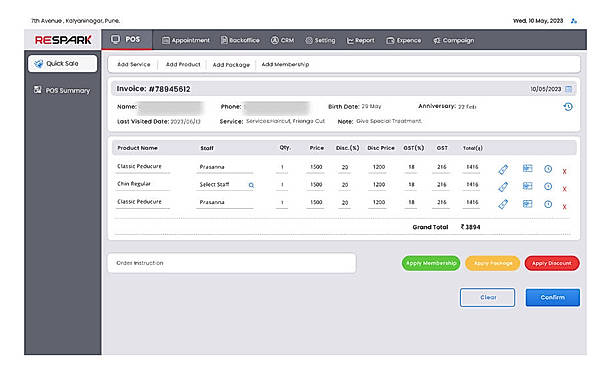The width and height of the screenshot is (611, 368).
Task: Click the Qty field in first row
Action: (282, 167)
